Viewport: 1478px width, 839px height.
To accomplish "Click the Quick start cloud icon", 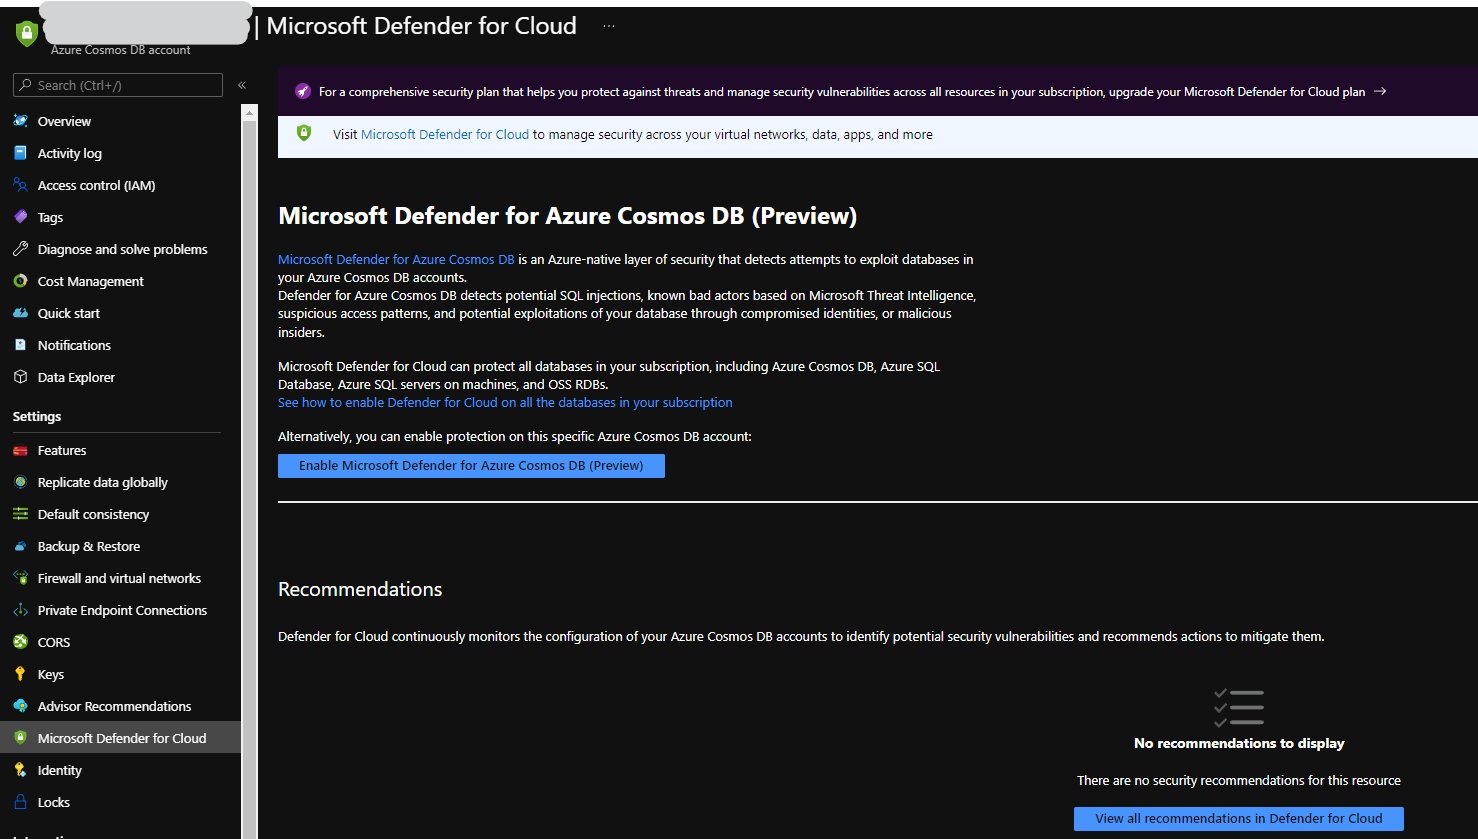I will click(20, 313).
